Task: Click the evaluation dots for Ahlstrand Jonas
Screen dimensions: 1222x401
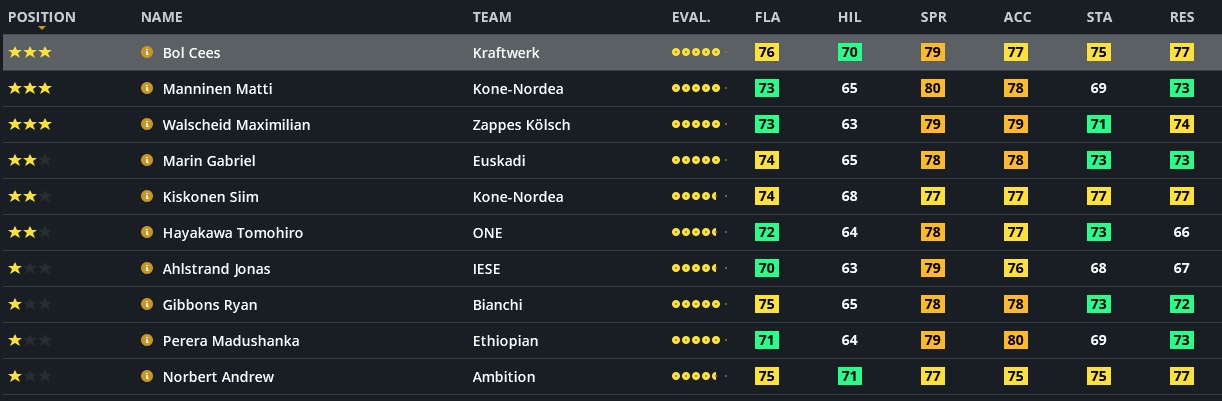Action: 697,269
